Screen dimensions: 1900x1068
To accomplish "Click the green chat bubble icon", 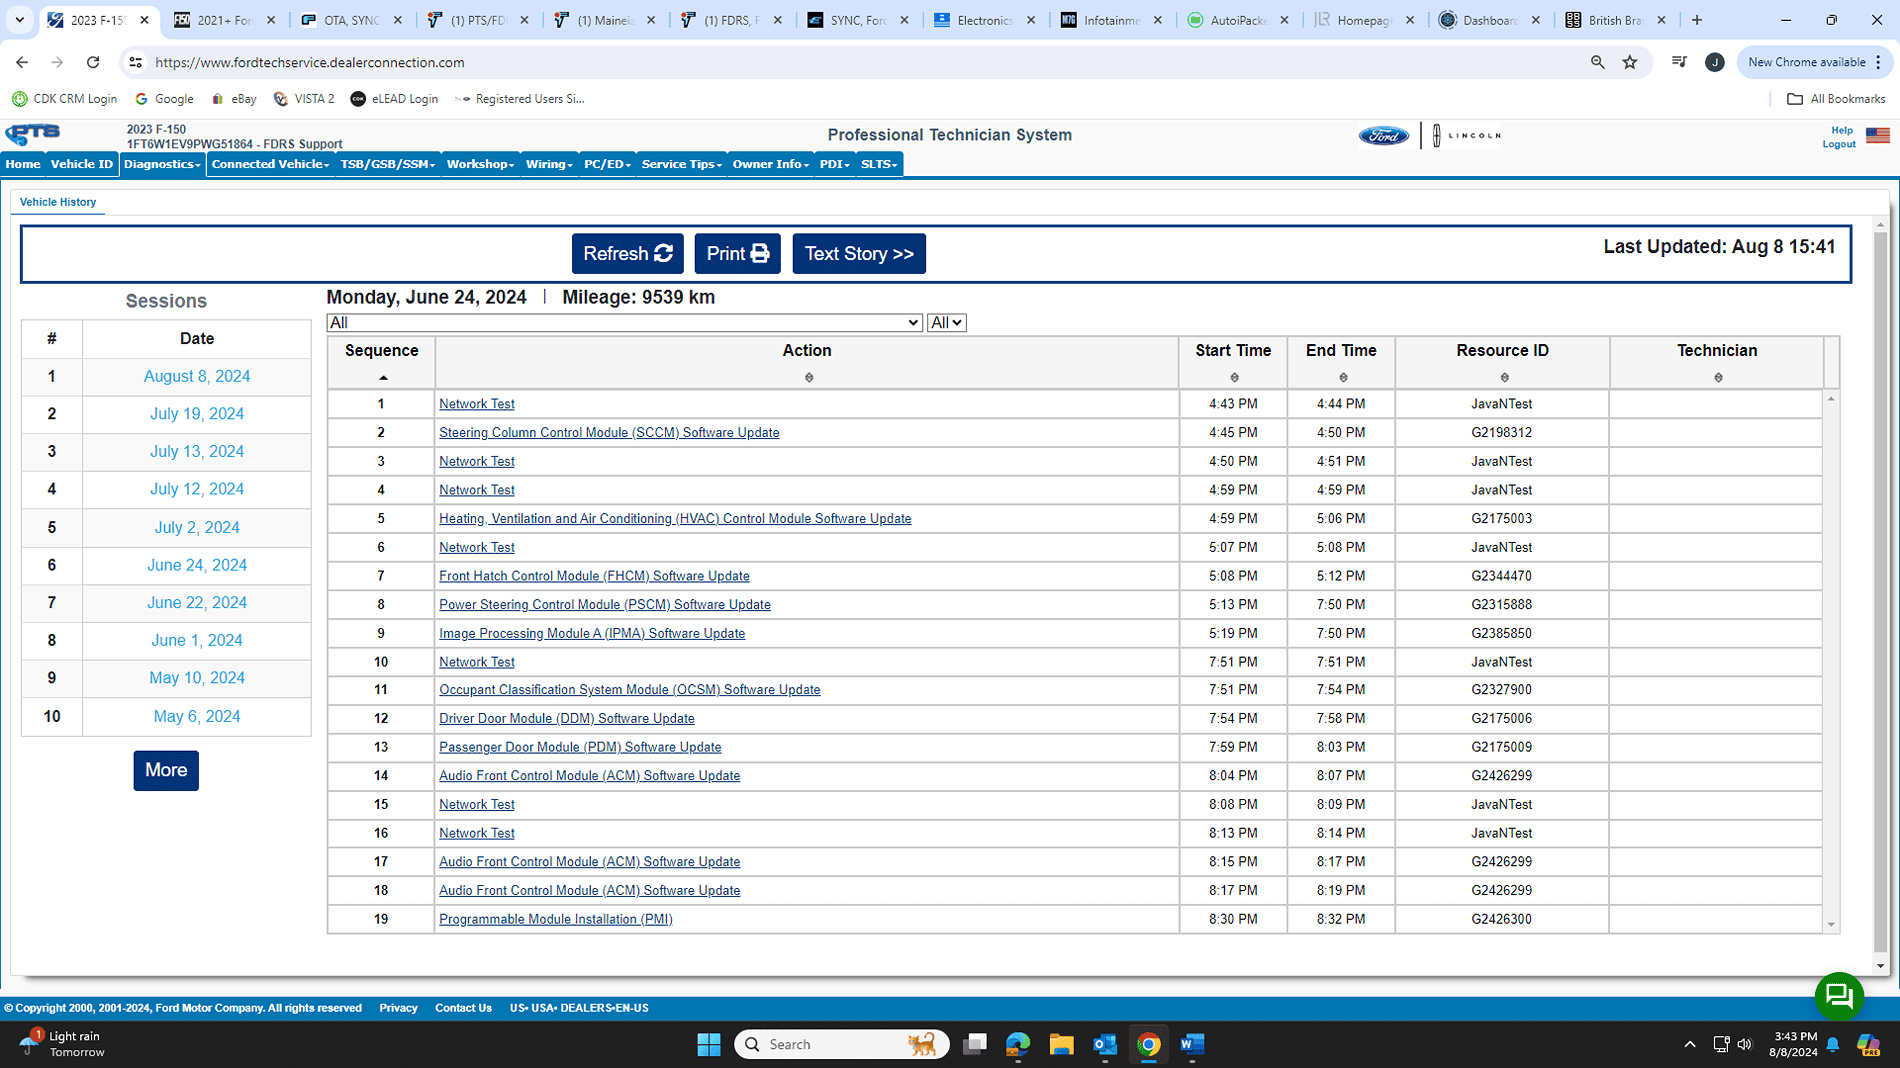I will [1838, 995].
